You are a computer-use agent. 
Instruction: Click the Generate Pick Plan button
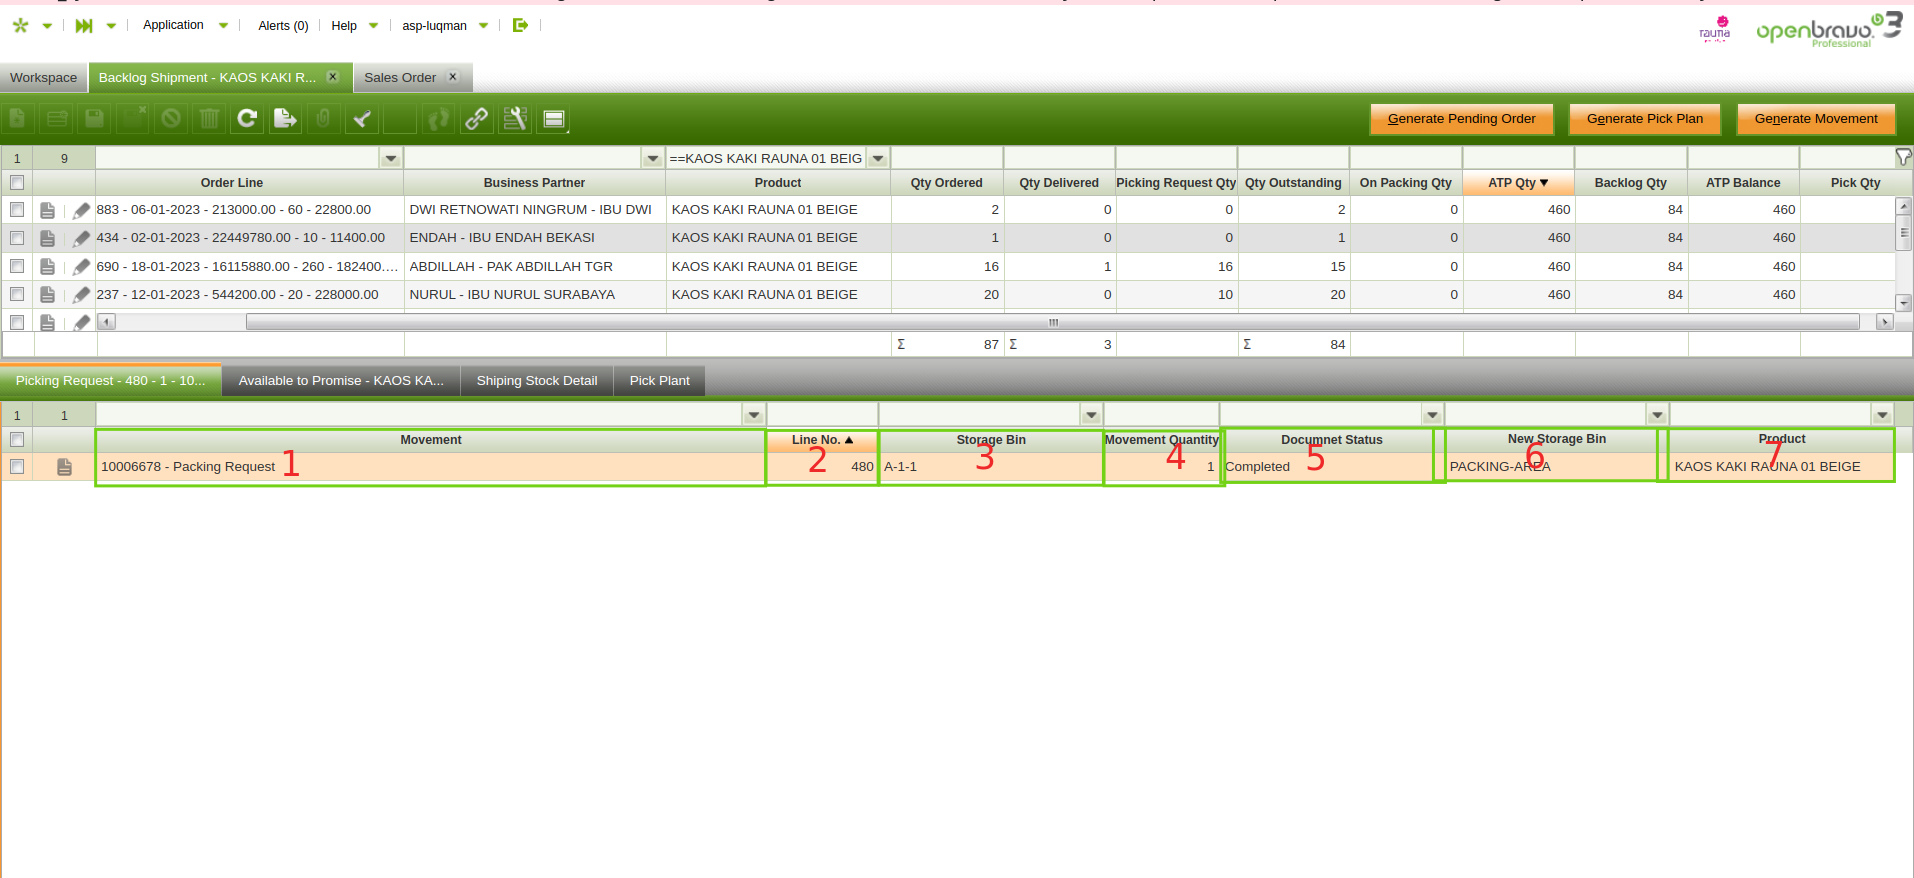pos(1644,119)
